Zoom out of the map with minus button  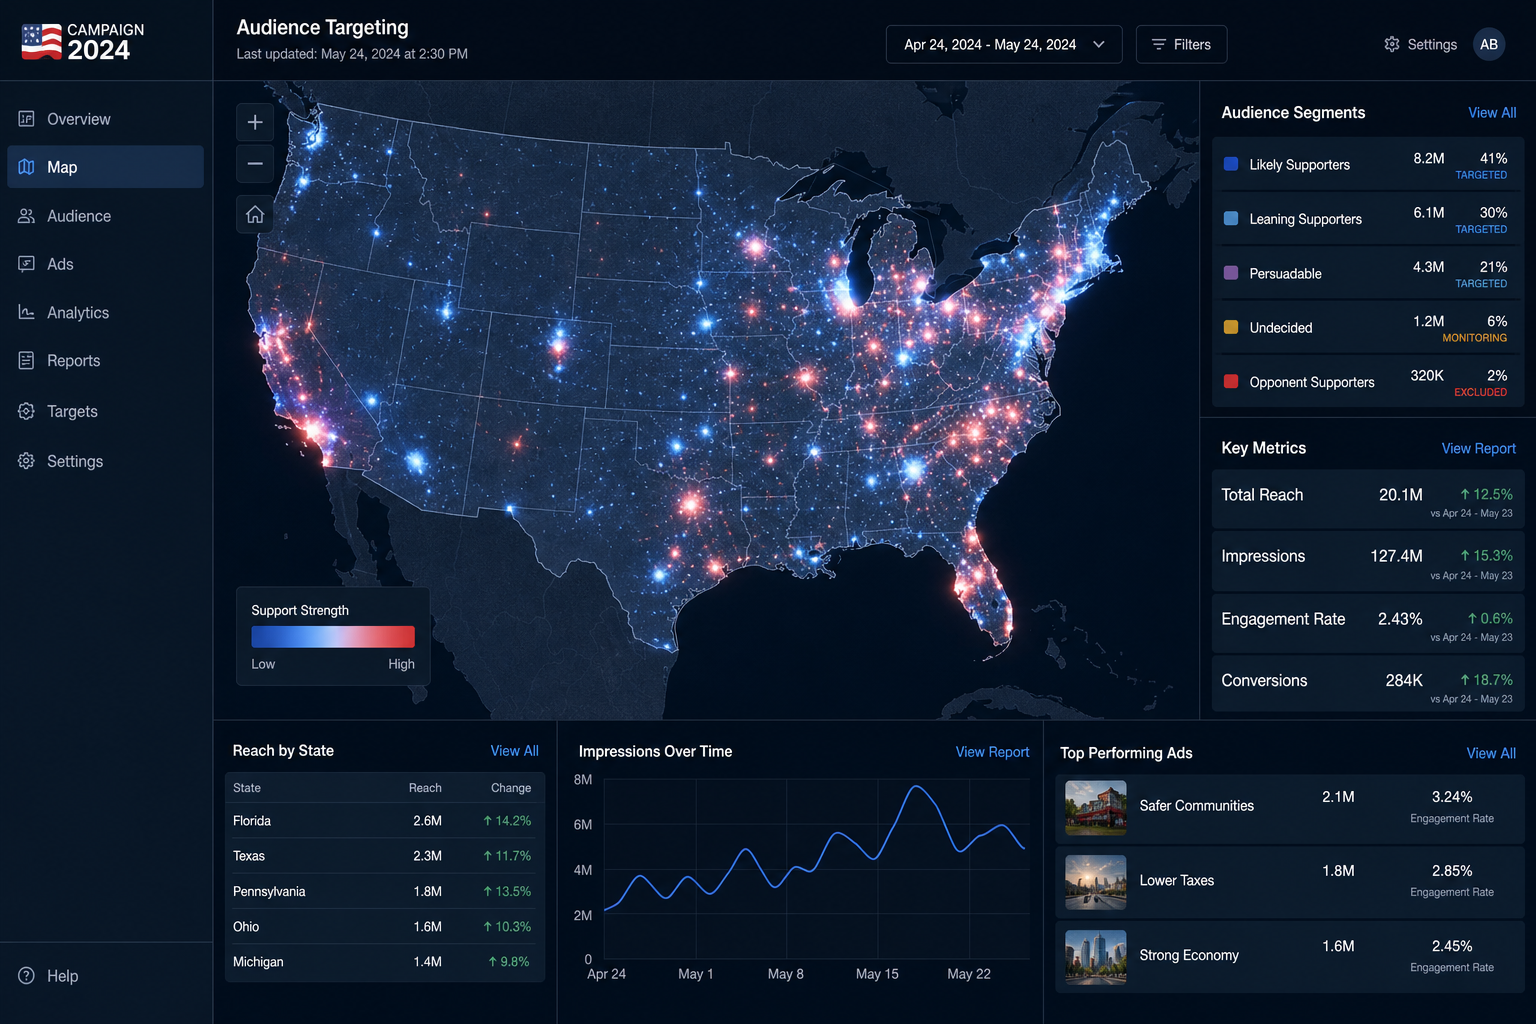[255, 164]
